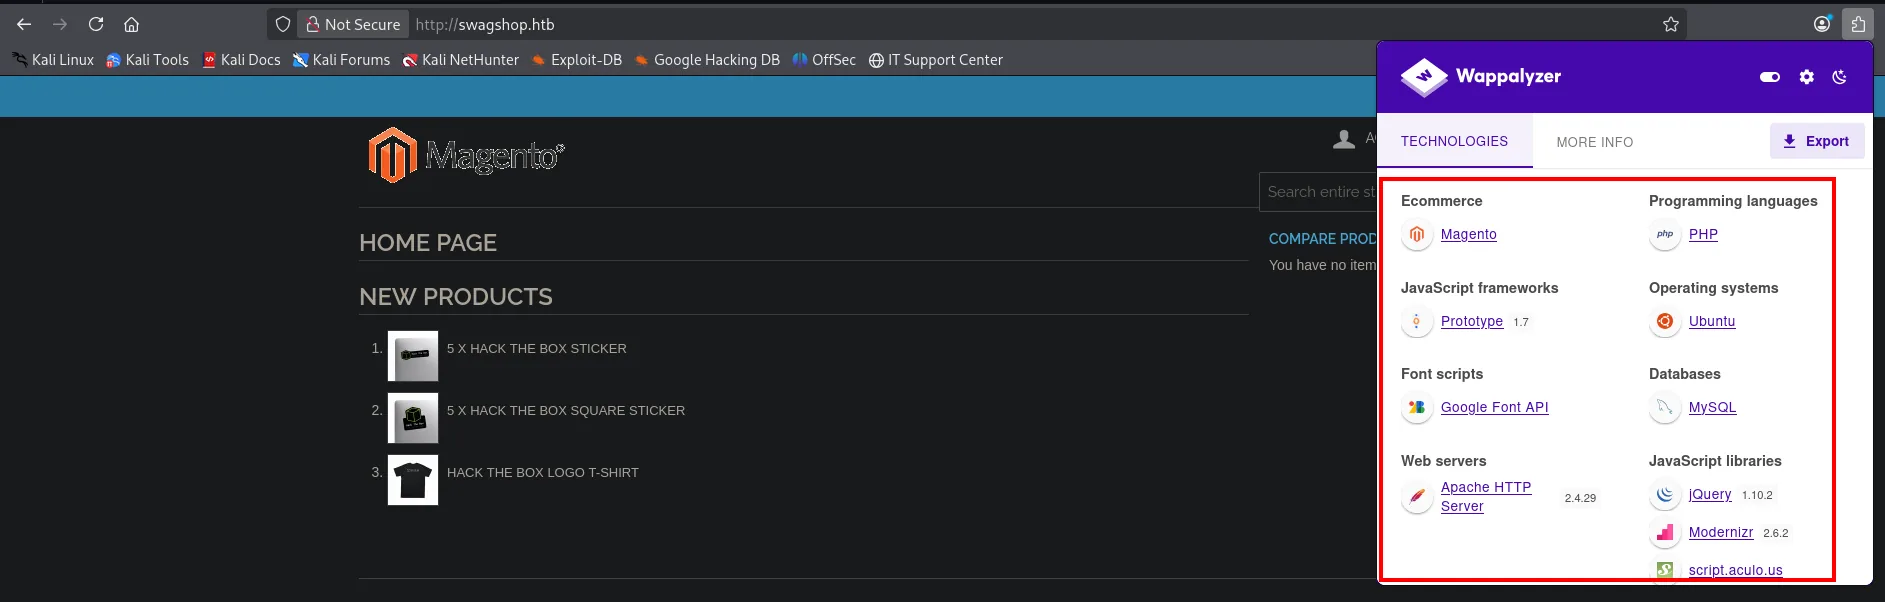Open the extensions puzzle icon
The width and height of the screenshot is (1885, 602).
tap(1858, 24)
